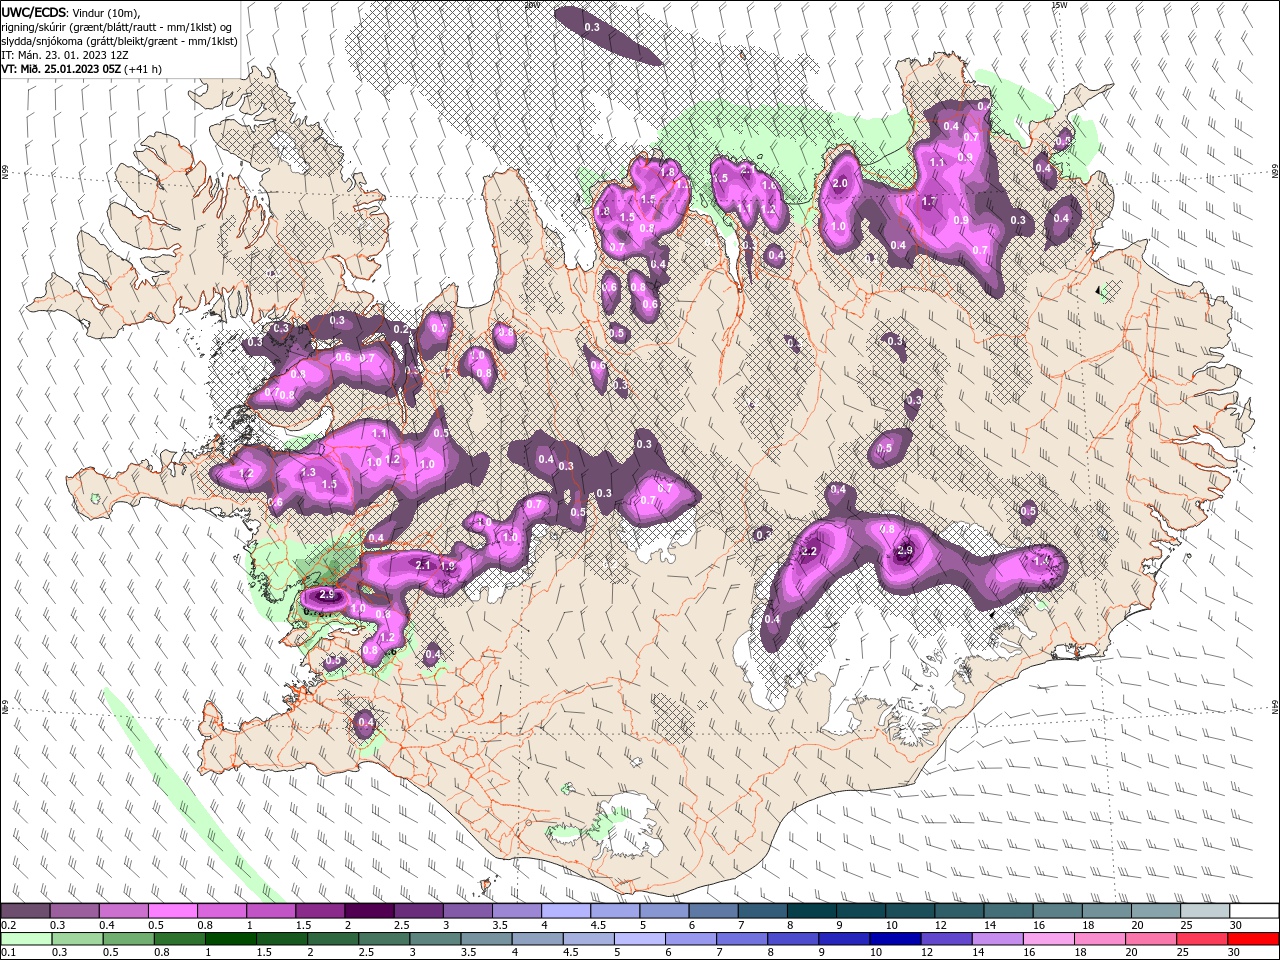Image resolution: width=1280 pixels, height=960 pixels.
Task: Select light blue upper swatch starting at 4
Action: pos(566,911)
